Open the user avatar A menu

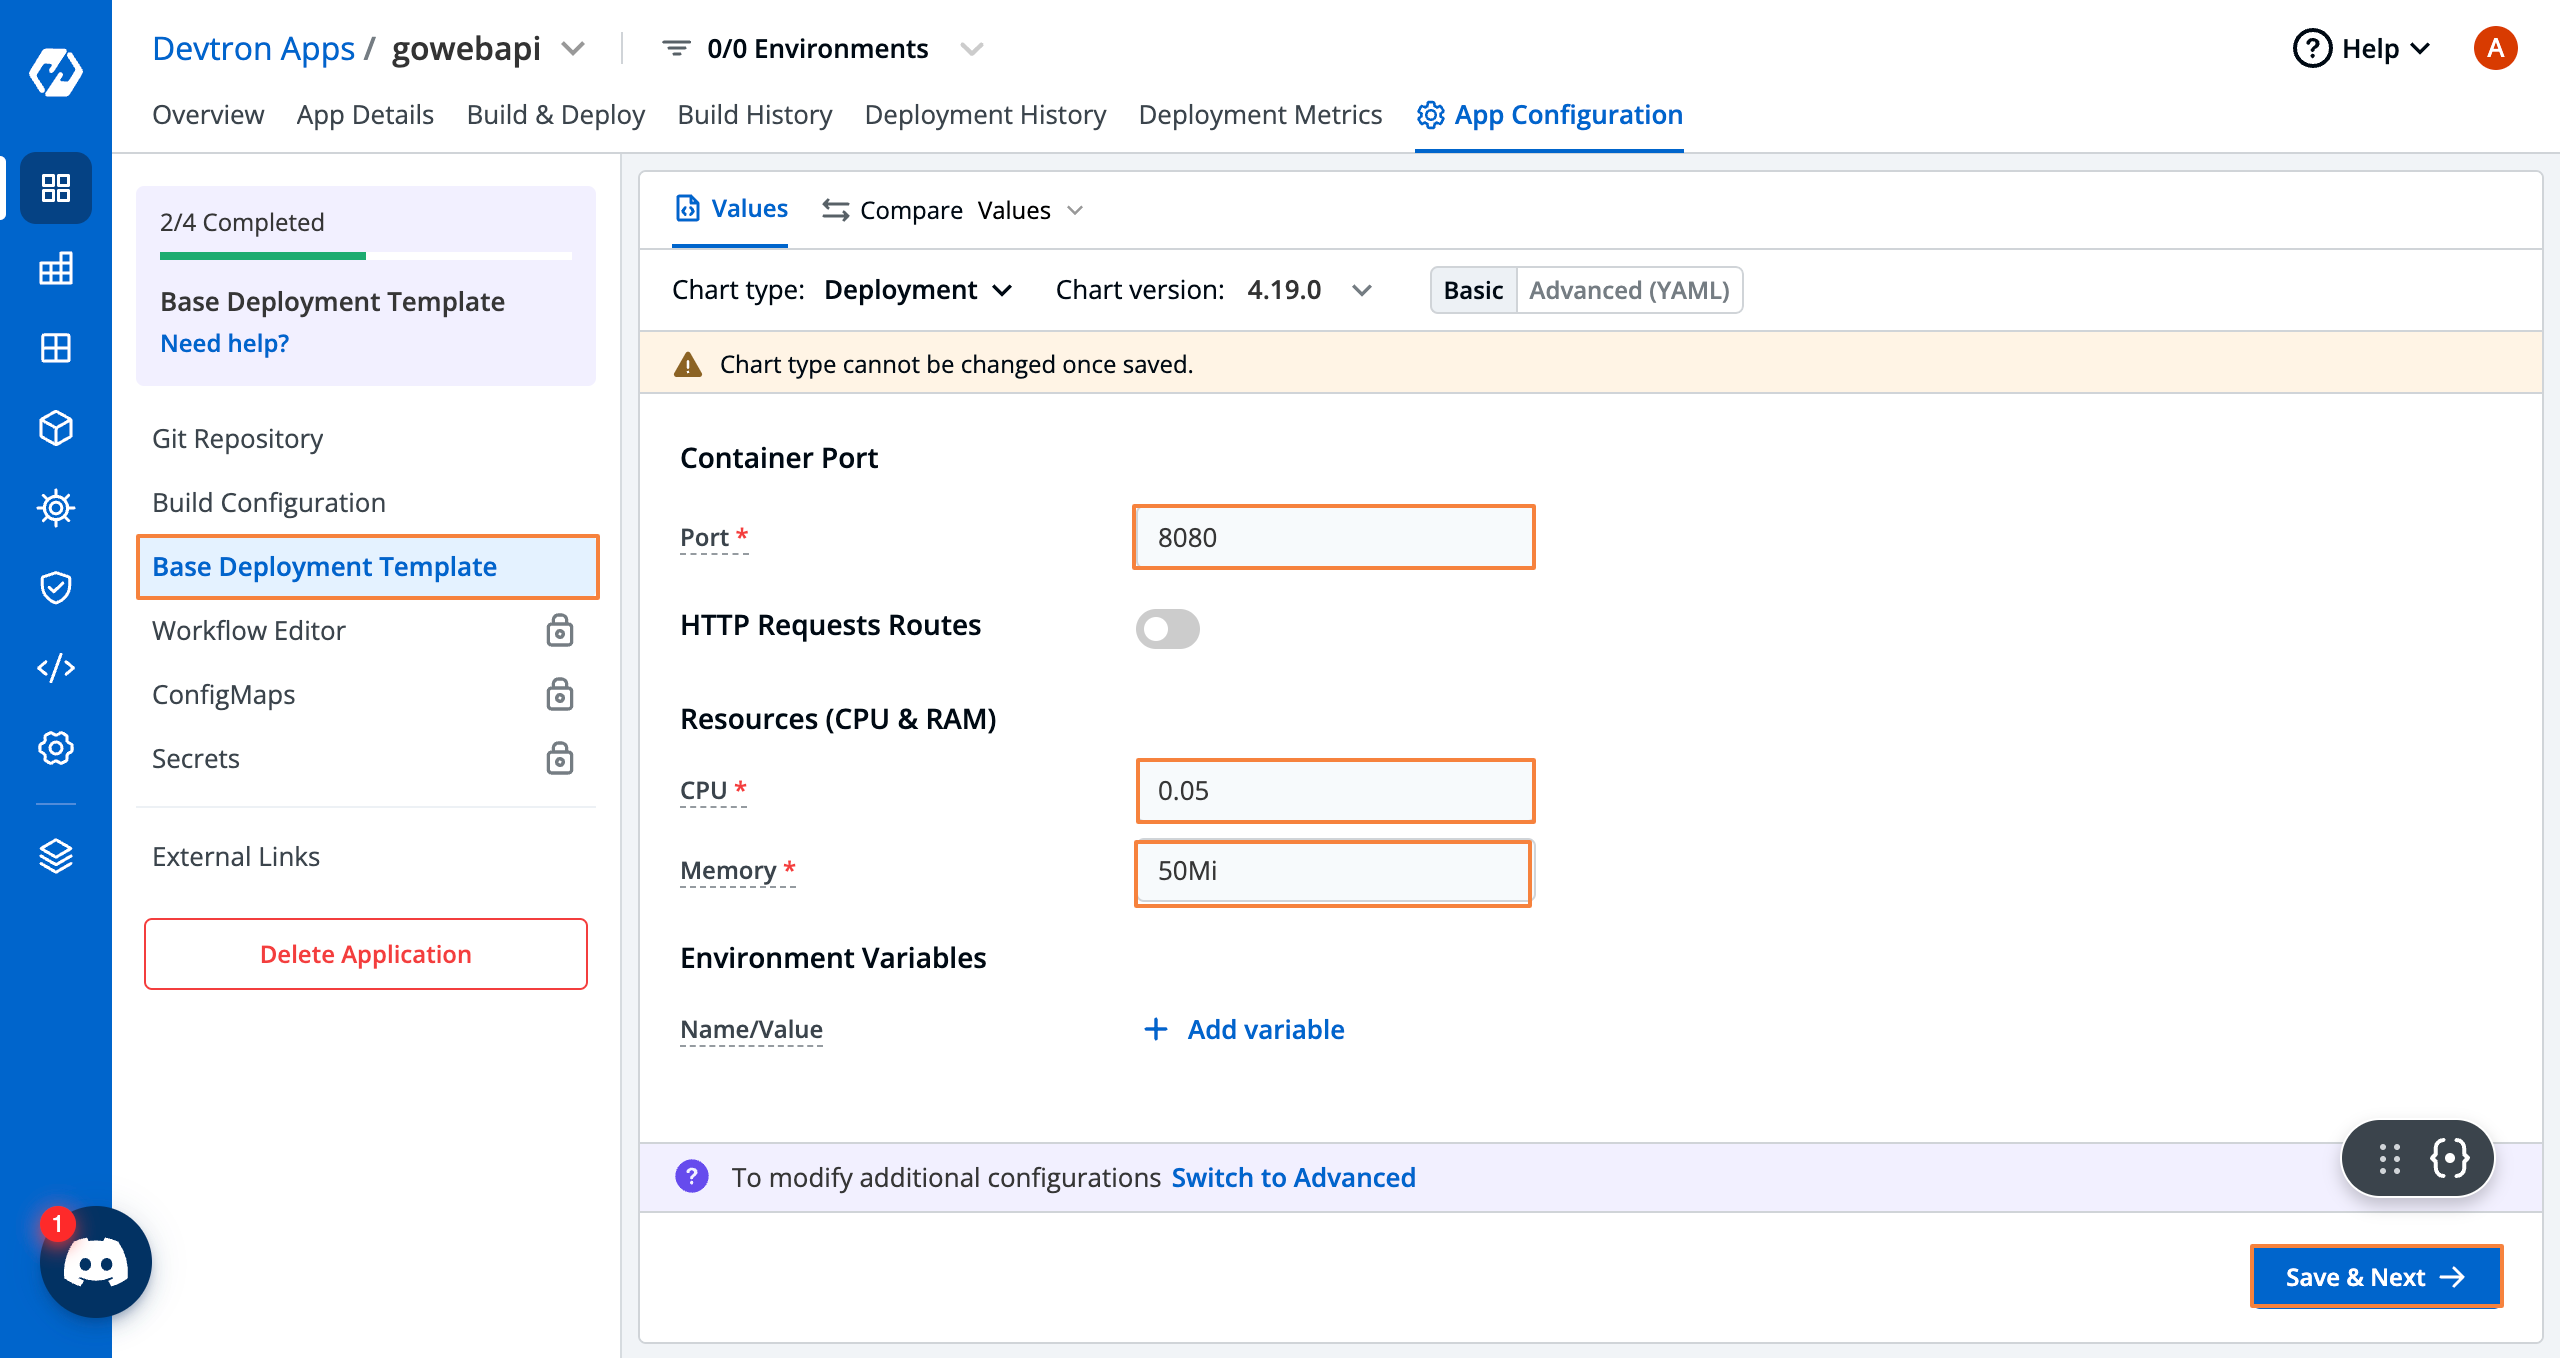click(x=2496, y=48)
